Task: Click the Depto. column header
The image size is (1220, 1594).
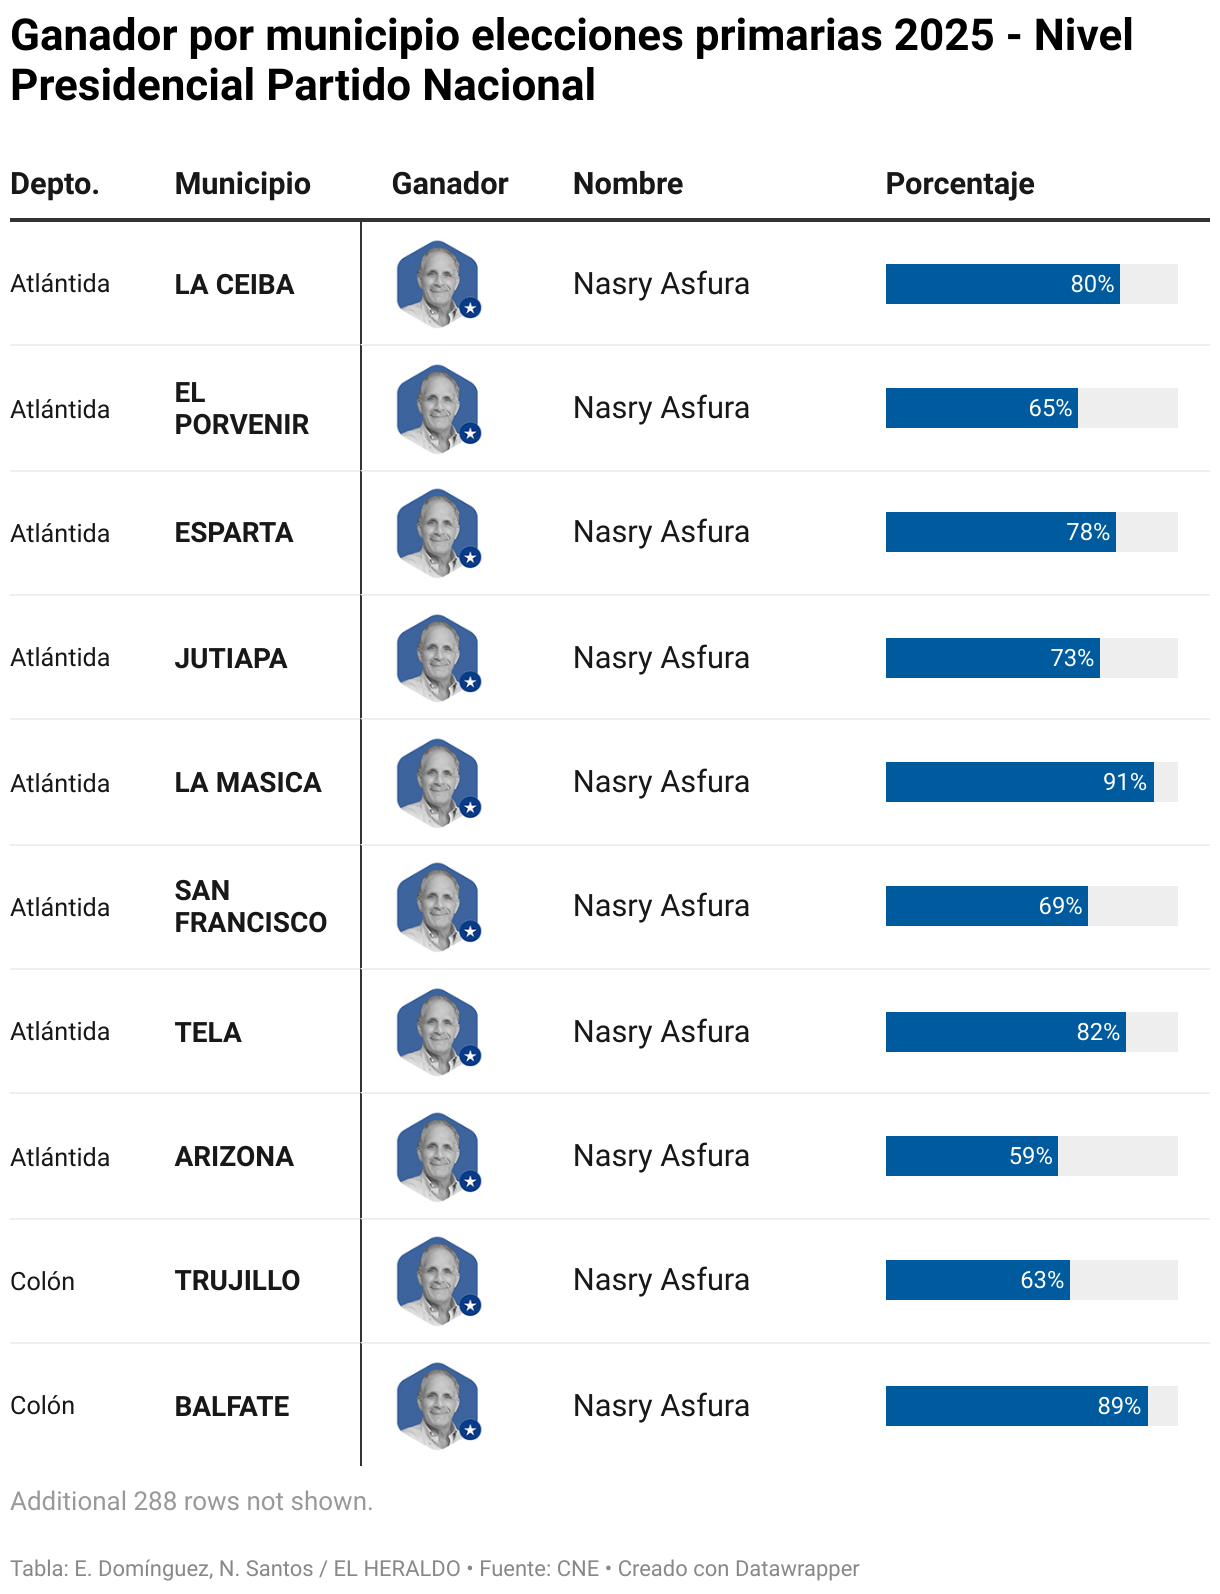Action: point(55,184)
